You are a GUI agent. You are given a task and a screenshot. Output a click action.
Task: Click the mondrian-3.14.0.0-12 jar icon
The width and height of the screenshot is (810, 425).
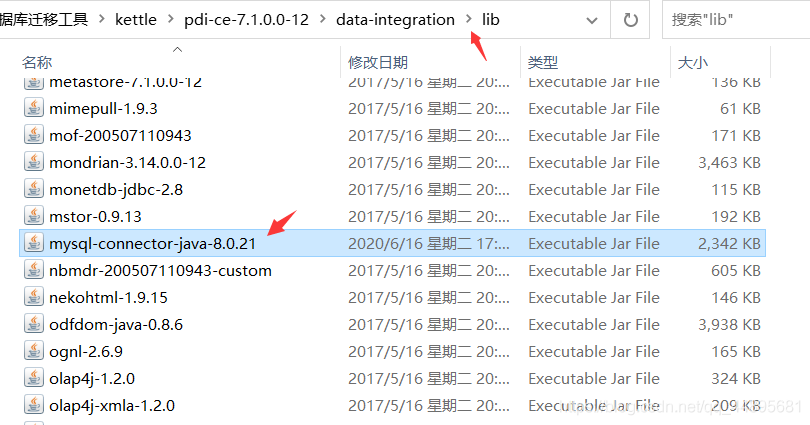34,162
